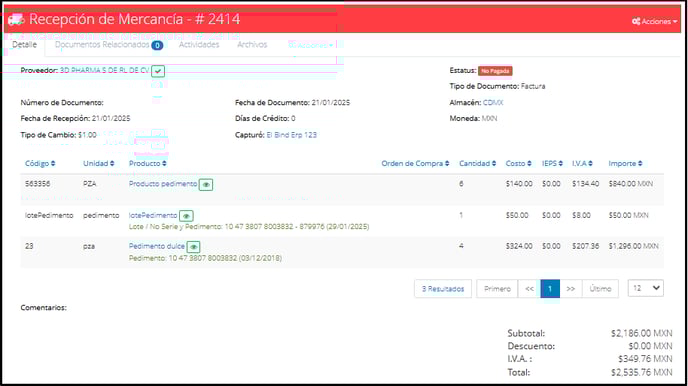Open the Producto pedimento product link
This screenshot has height=386, width=688.
click(163, 184)
